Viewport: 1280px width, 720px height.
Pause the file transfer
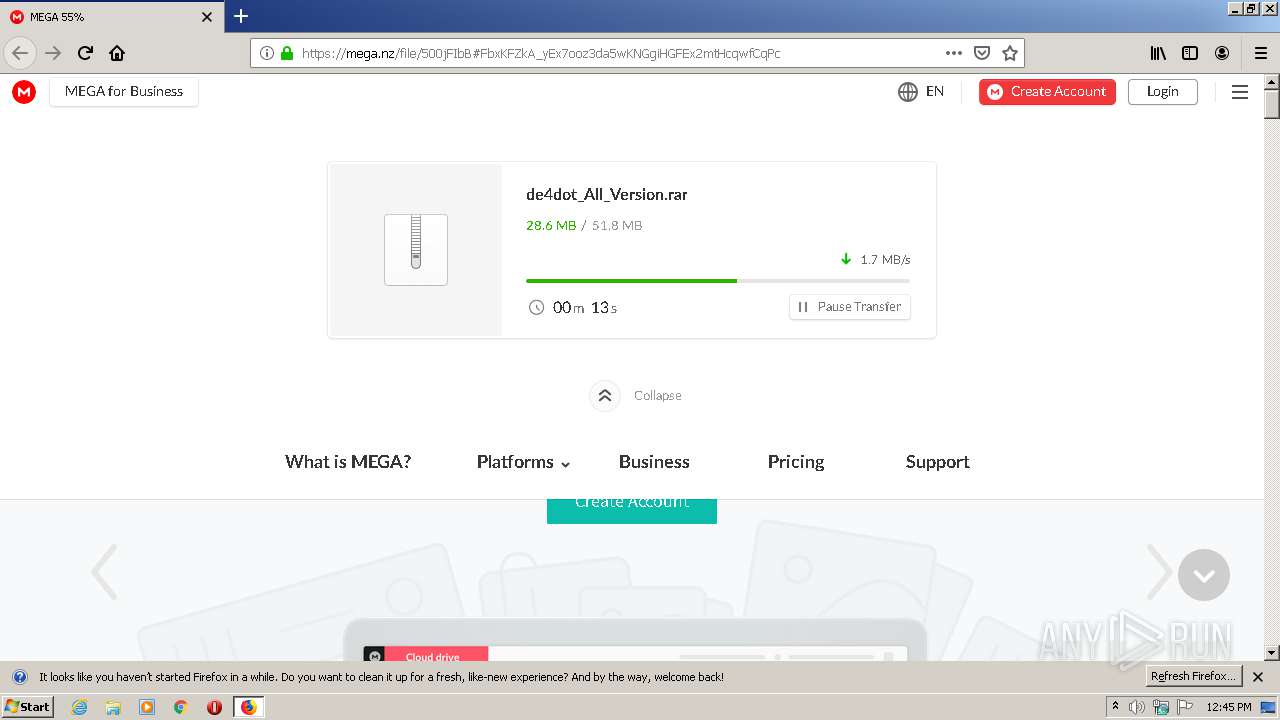point(850,307)
